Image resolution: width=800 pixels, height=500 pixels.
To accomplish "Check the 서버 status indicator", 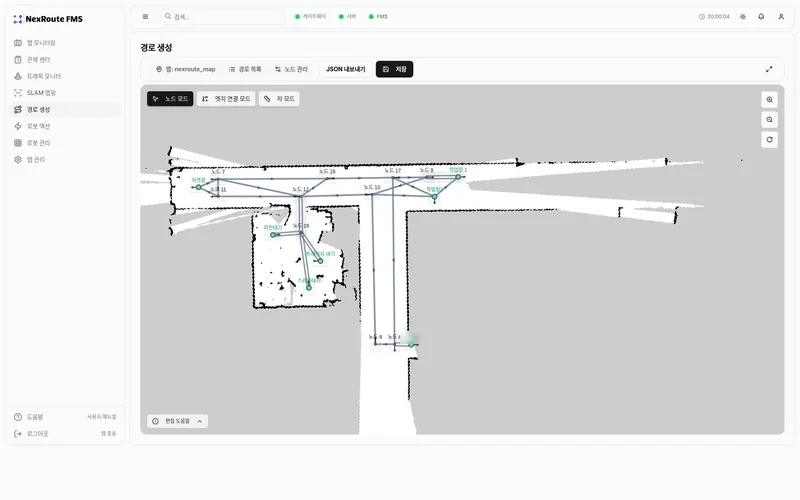I will 347,17.
